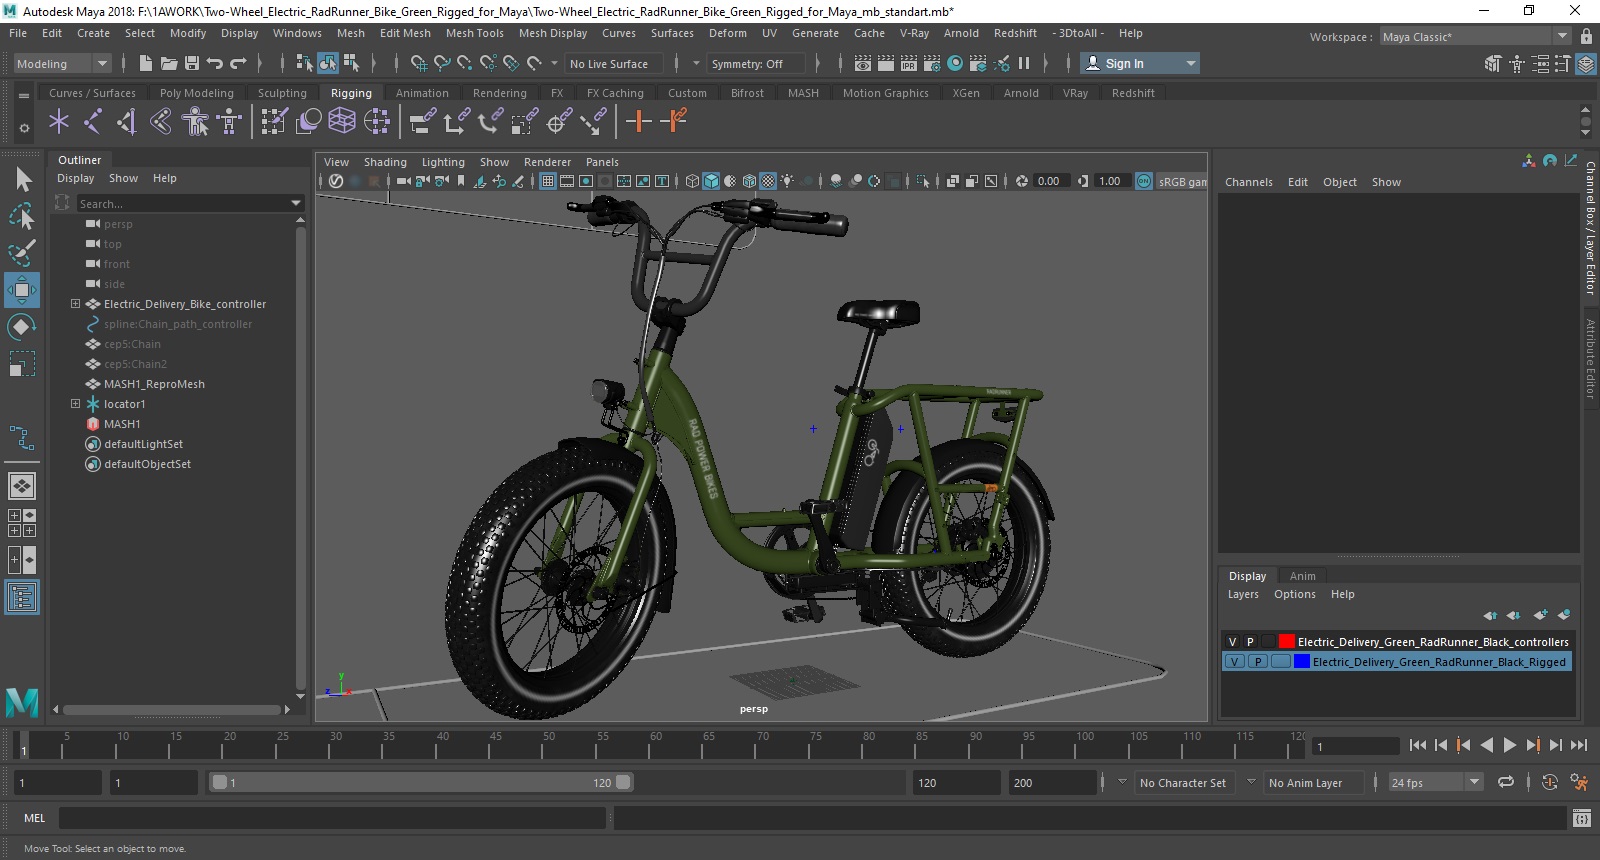This screenshot has height=860, width=1600.
Task: Toggle smooth shade all in viewport
Action: [x=711, y=181]
